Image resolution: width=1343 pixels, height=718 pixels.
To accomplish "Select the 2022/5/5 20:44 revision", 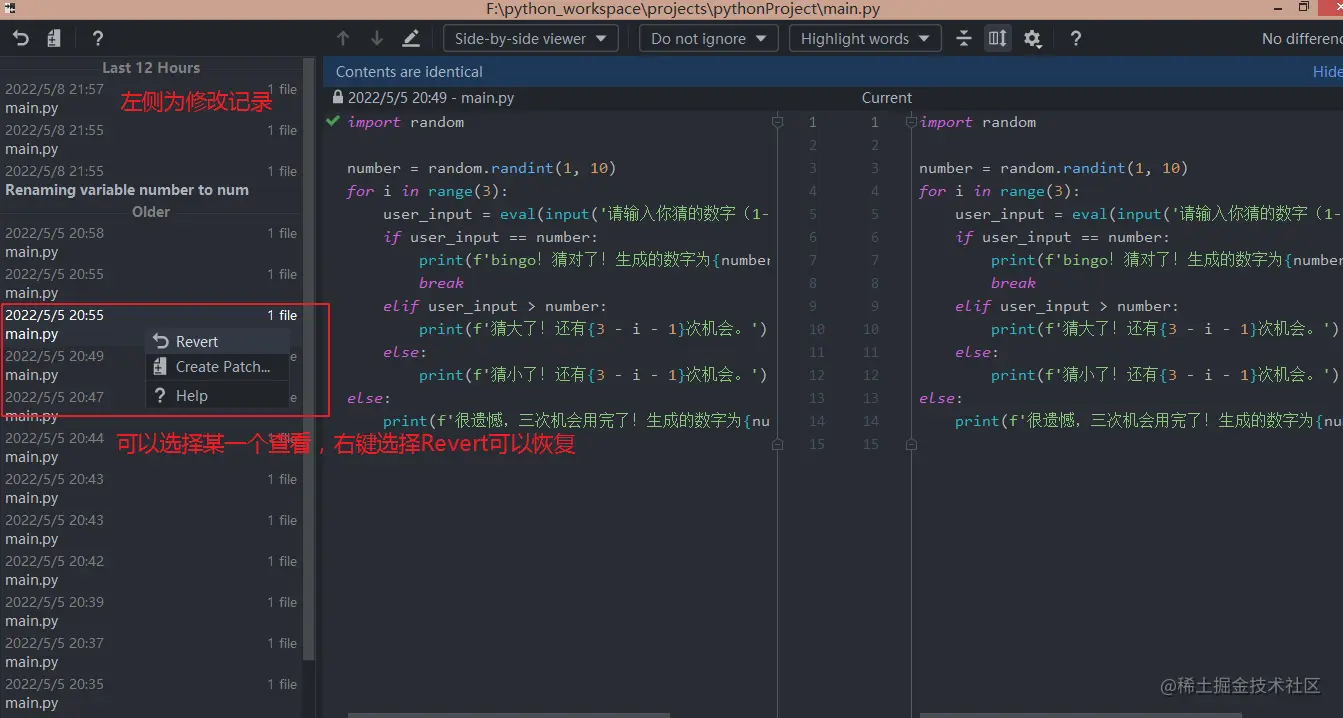I will pyautogui.click(x=151, y=447).
